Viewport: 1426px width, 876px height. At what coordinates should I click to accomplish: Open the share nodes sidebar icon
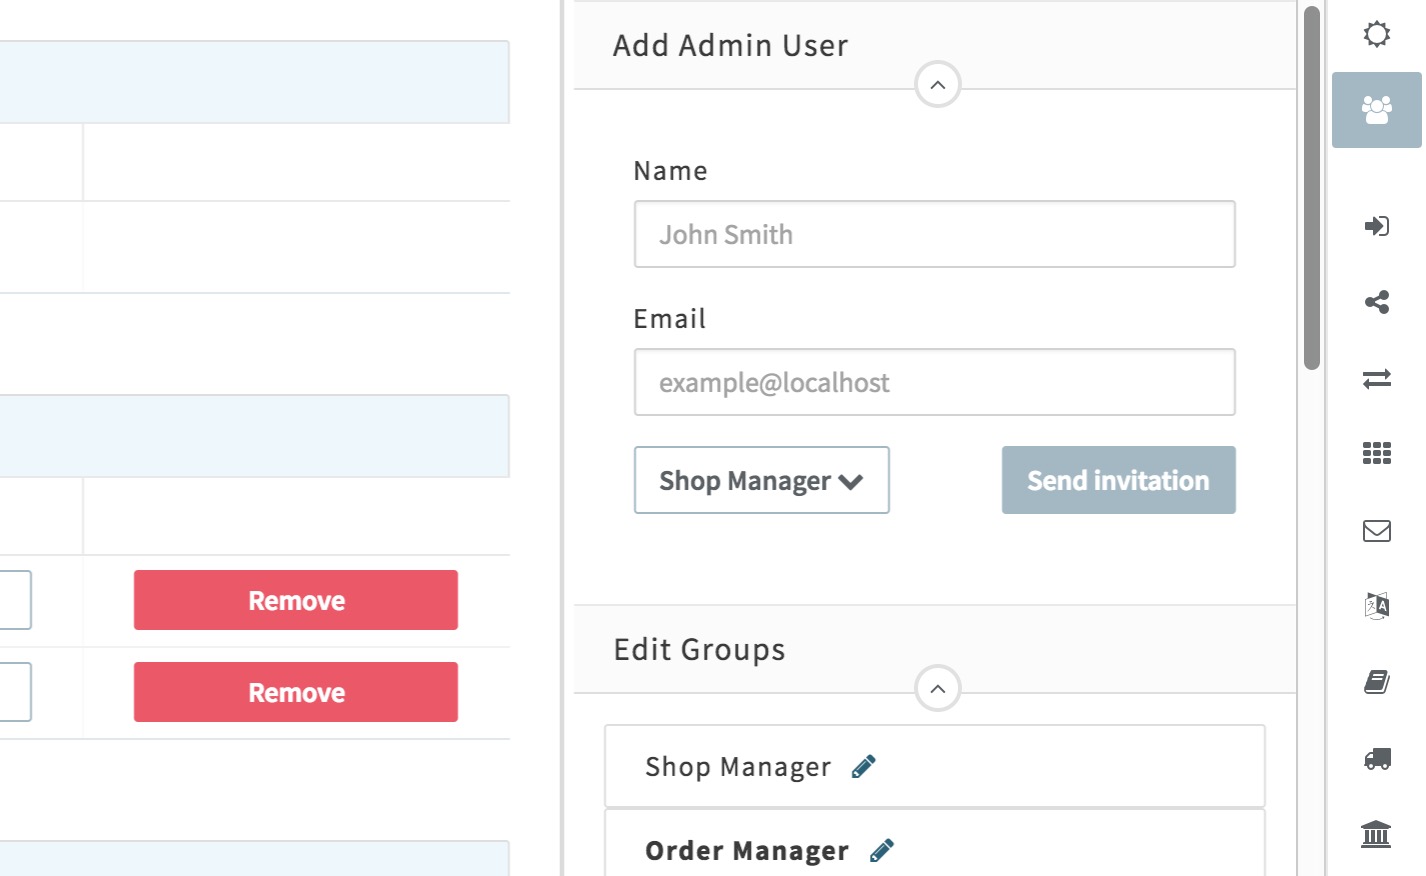point(1377,302)
